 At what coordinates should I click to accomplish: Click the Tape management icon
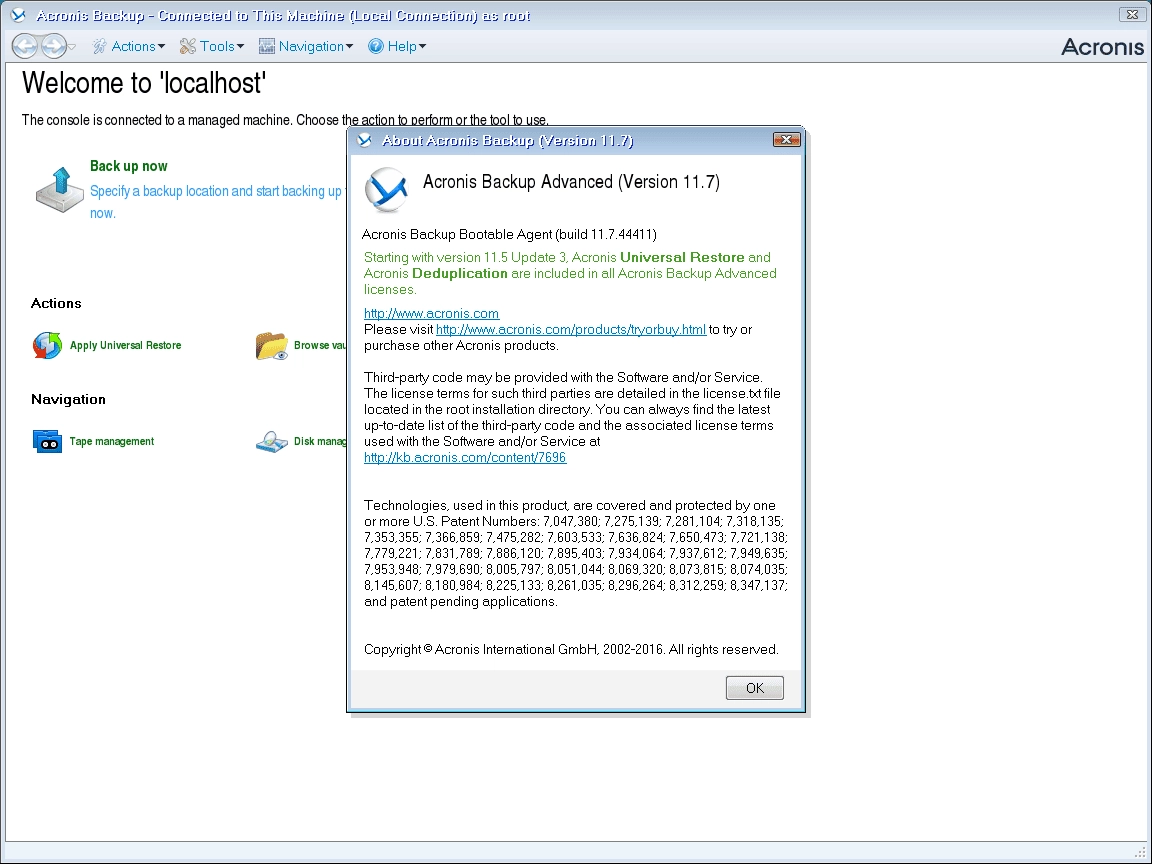(47, 442)
